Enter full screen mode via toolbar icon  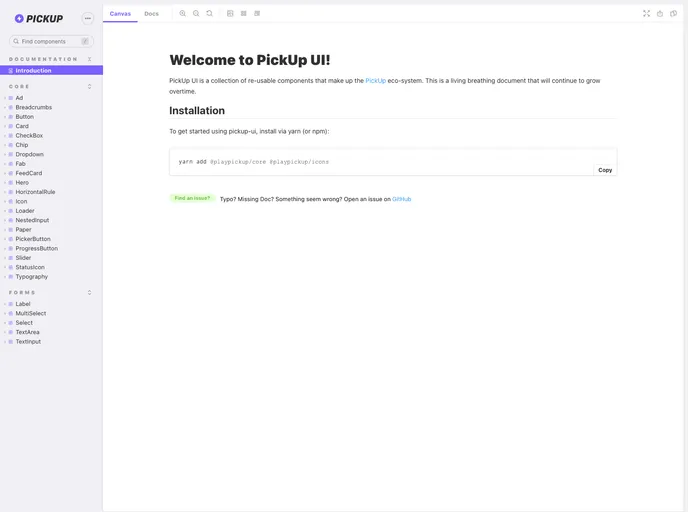(646, 14)
